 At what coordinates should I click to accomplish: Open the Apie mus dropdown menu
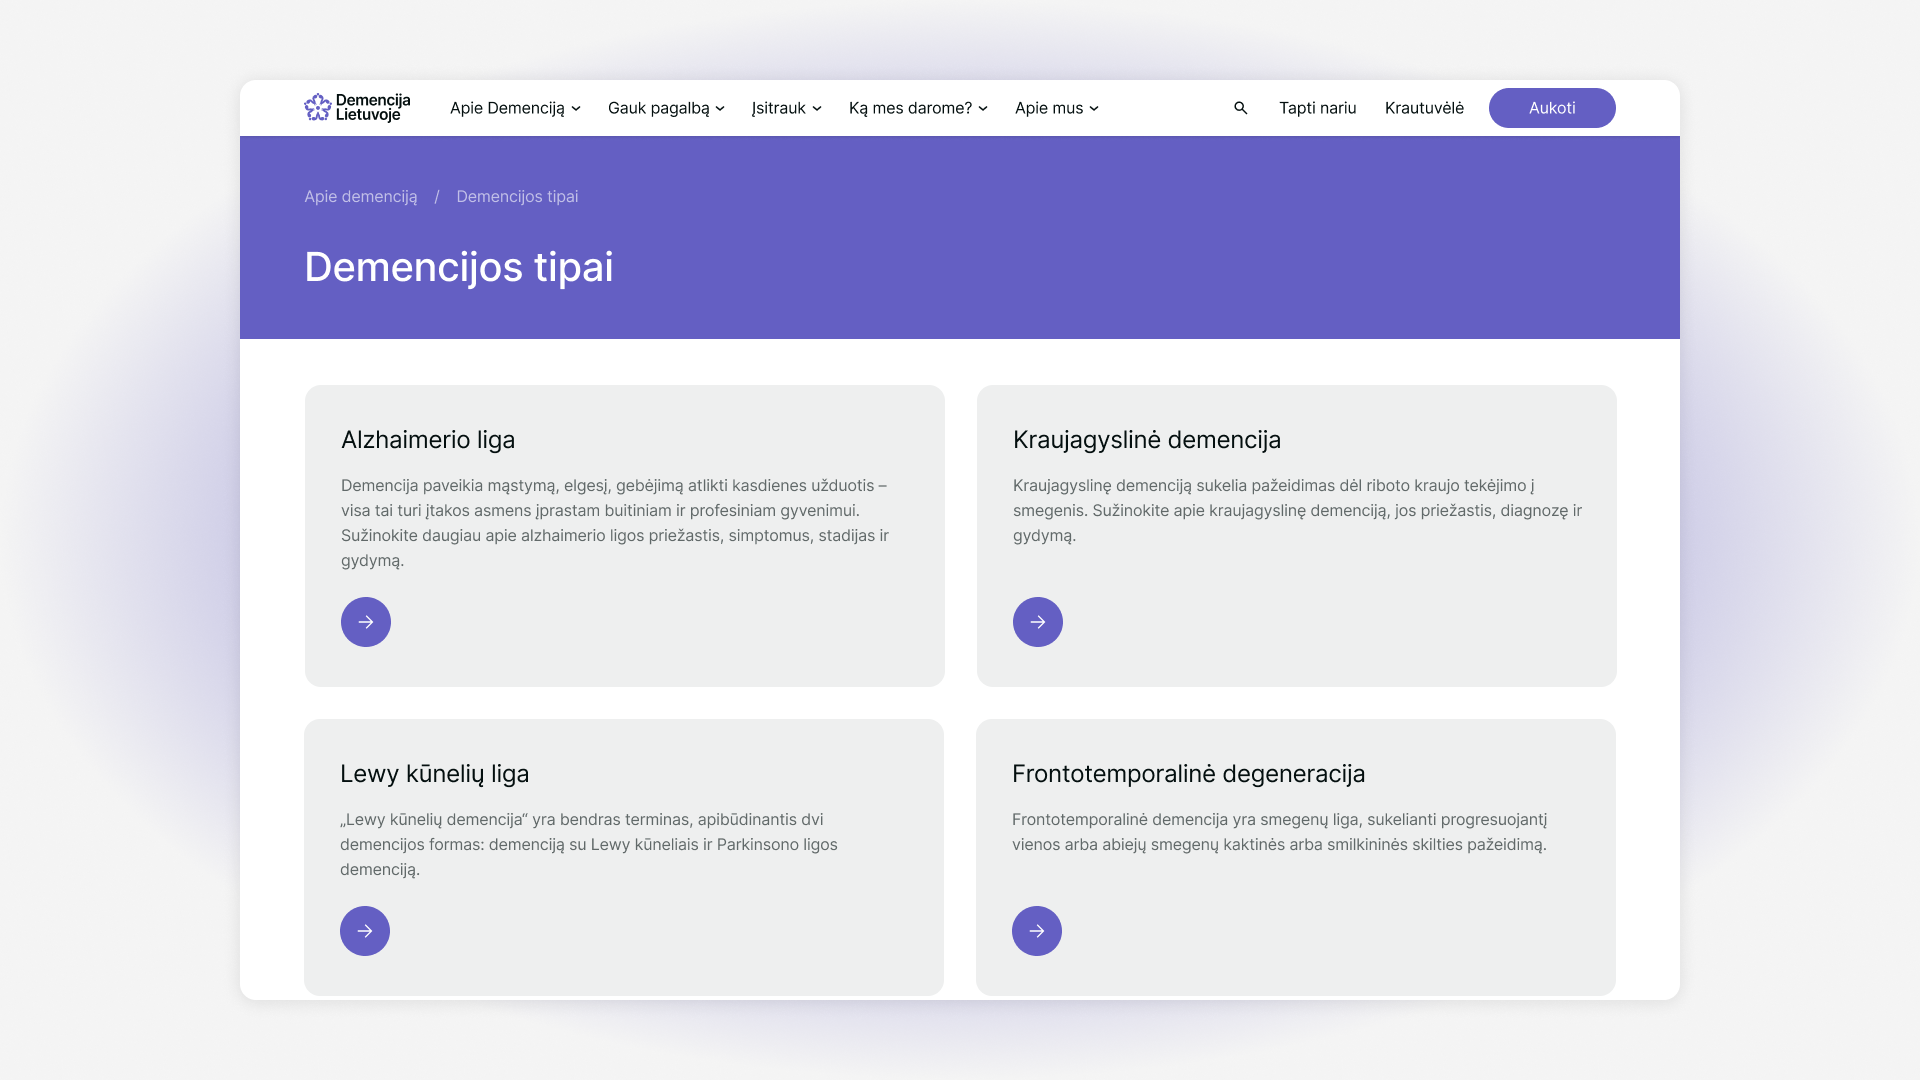point(1056,108)
